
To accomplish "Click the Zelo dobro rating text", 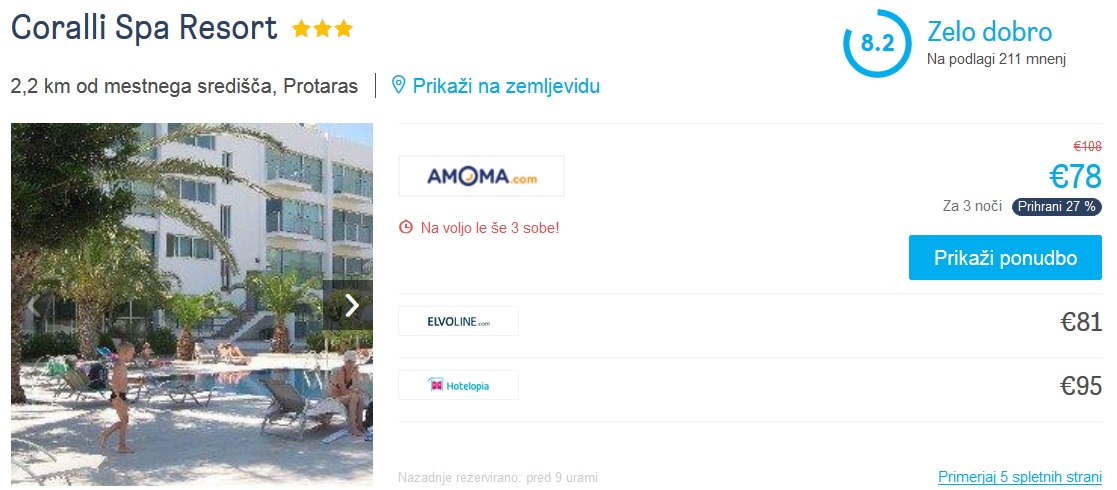I will (x=989, y=32).
